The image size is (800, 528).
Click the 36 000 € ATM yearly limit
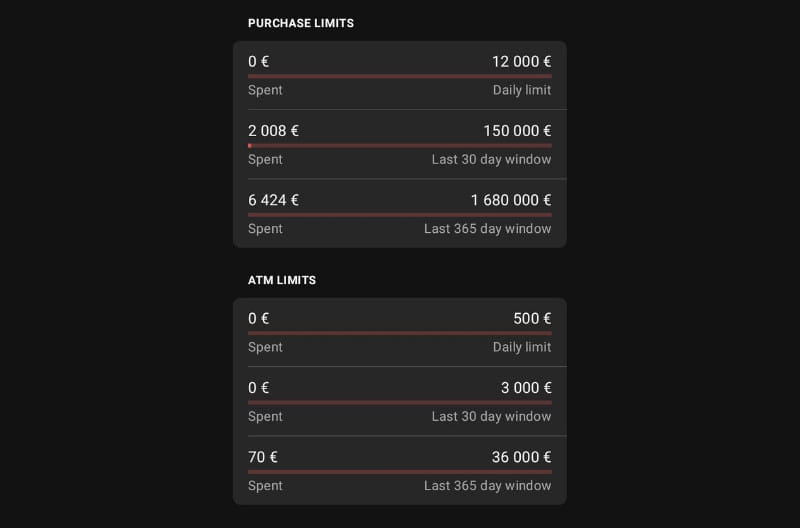[521, 458]
